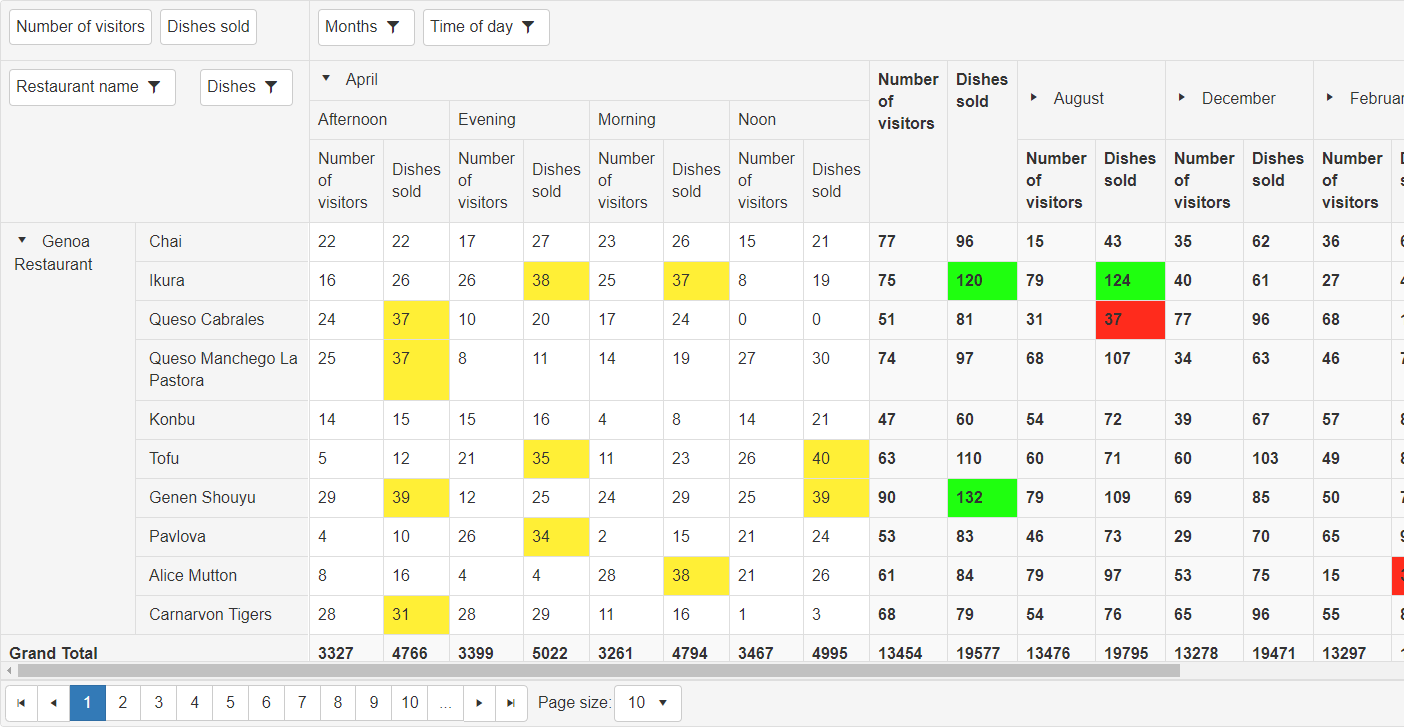Click the Grand Total row label

54,653
